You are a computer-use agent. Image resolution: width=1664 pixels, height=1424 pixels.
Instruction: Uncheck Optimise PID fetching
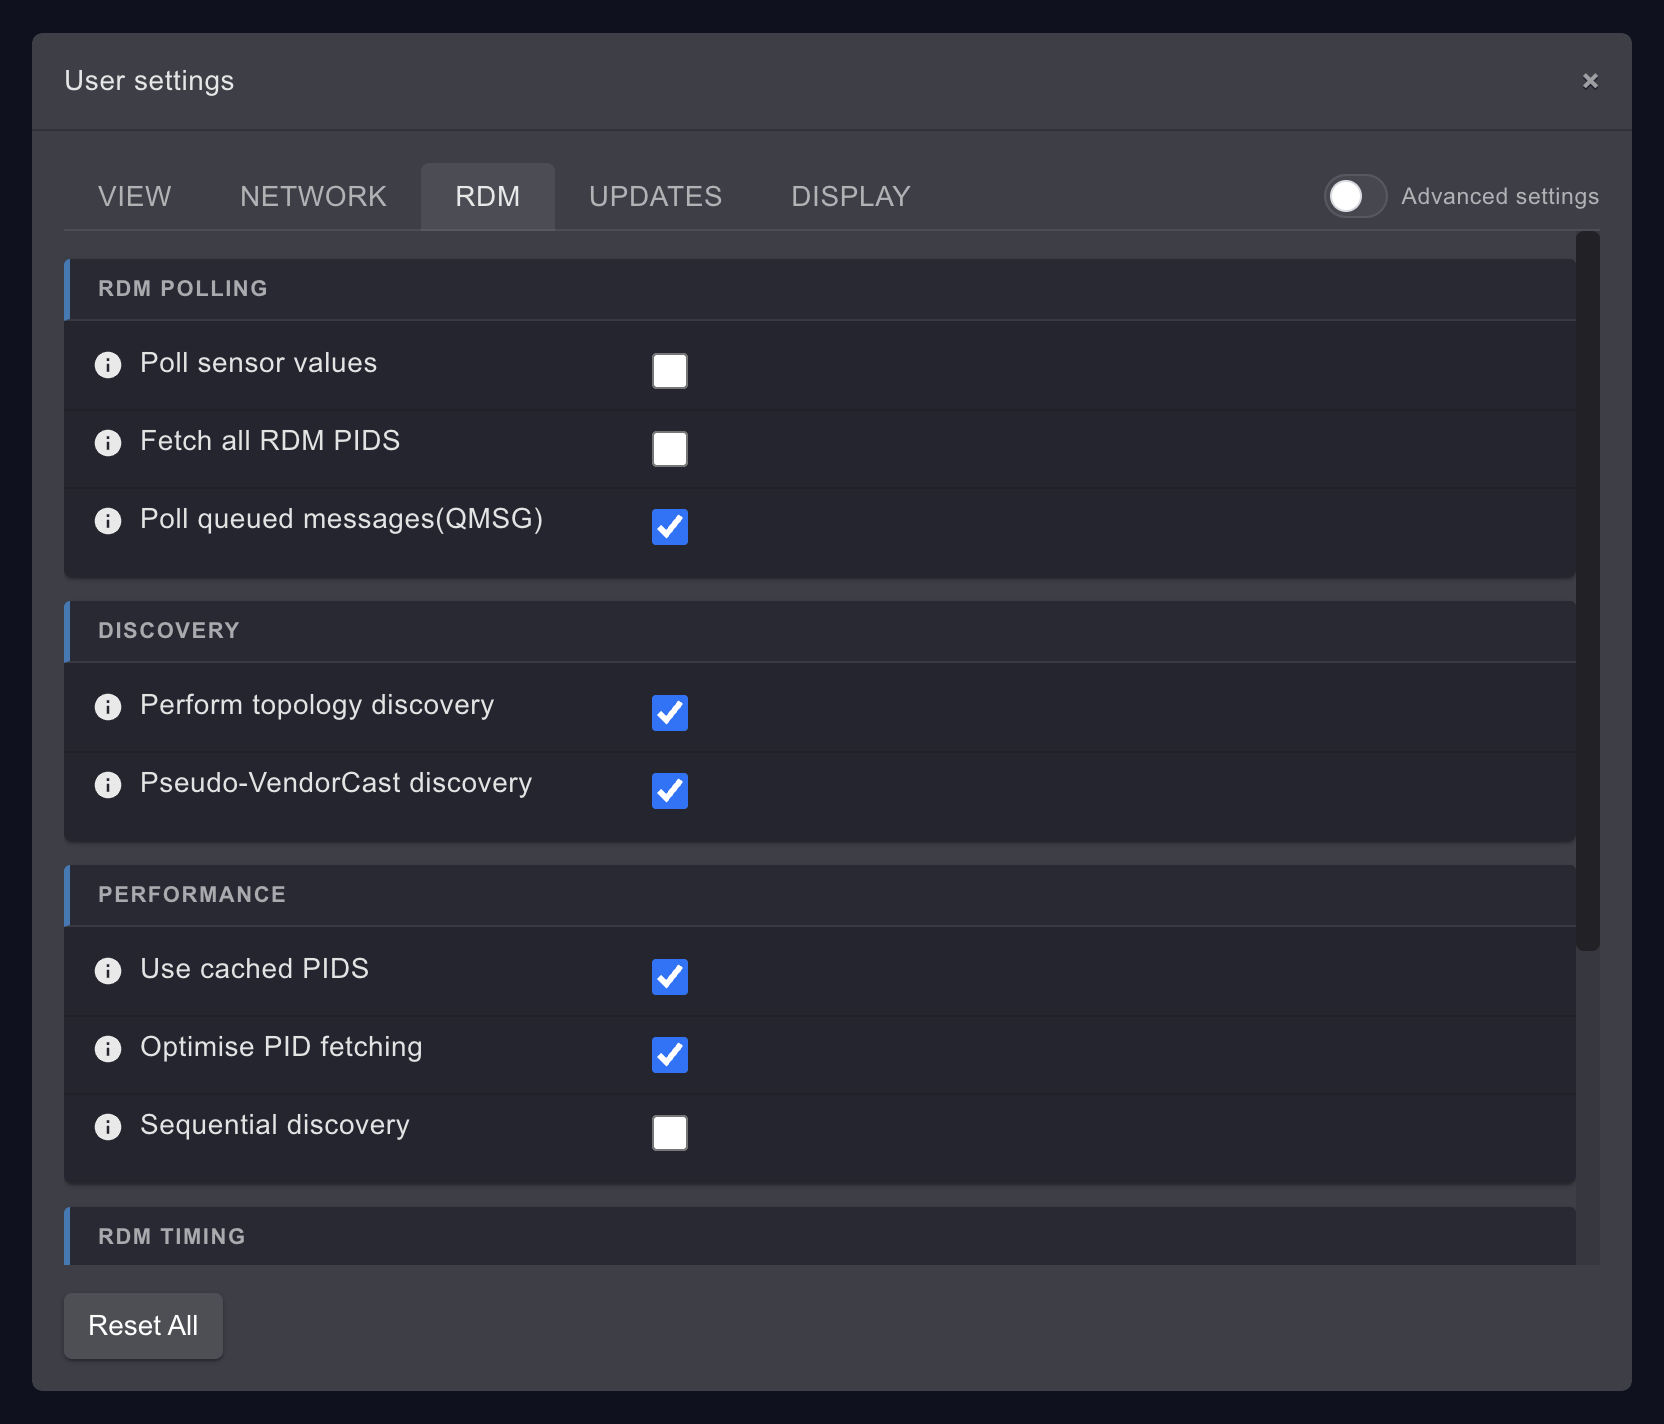pyautogui.click(x=670, y=1055)
